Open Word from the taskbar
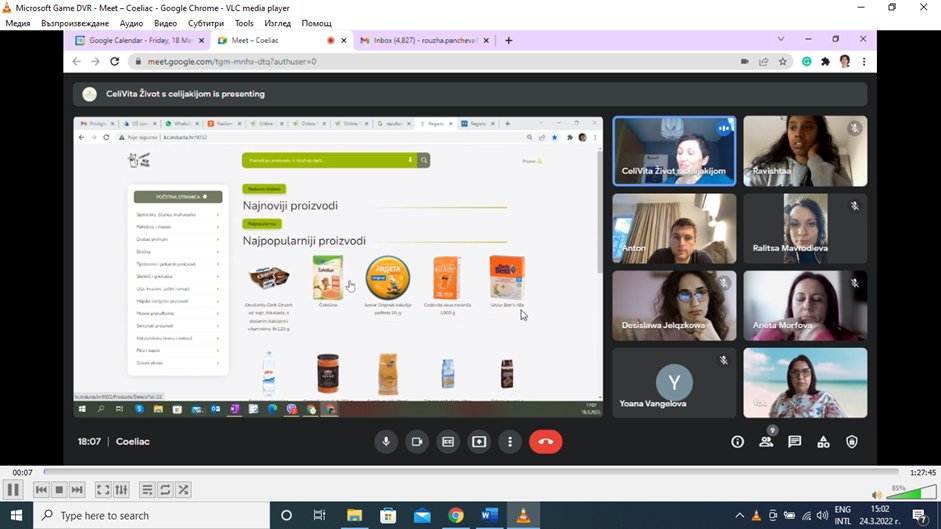The width and height of the screenshot is (941, 529). (490, 515)
